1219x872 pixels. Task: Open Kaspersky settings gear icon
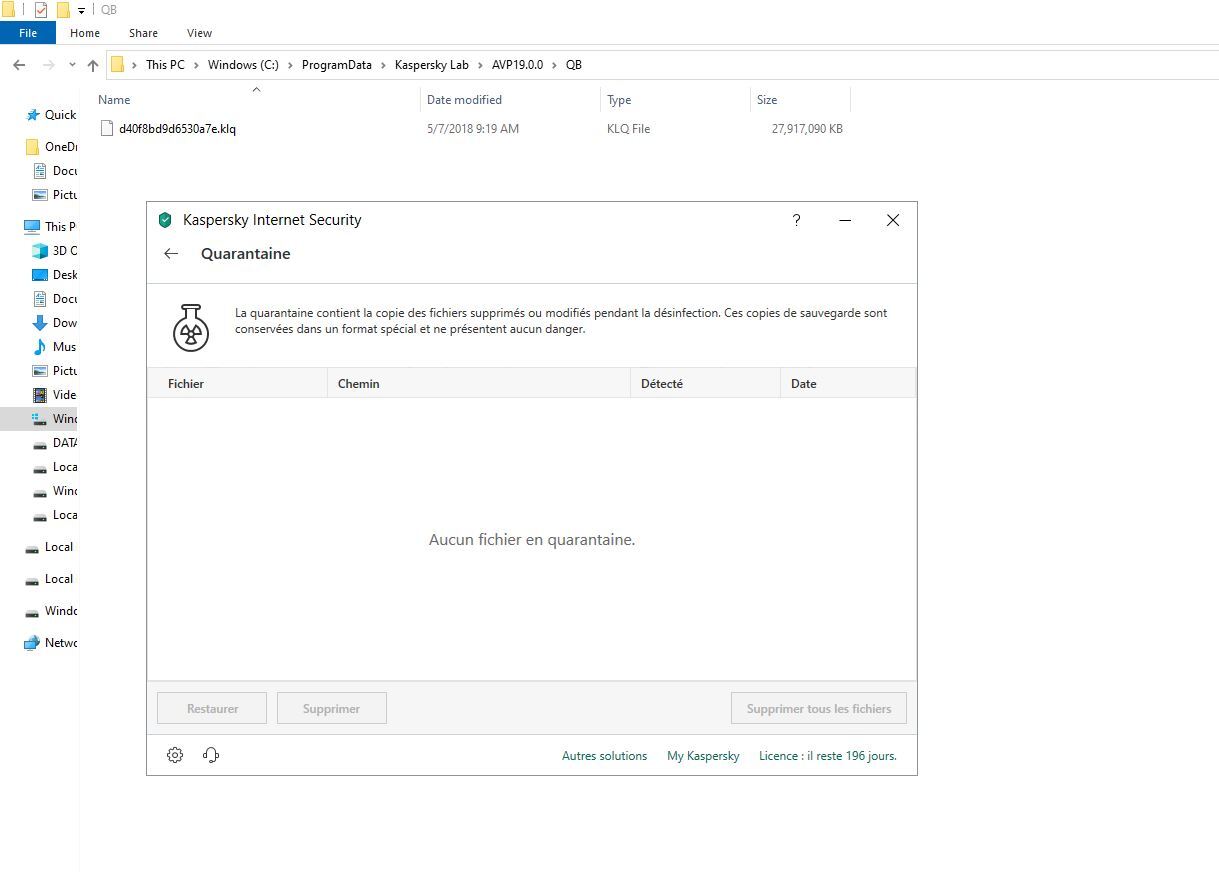[x=175, y=755]
